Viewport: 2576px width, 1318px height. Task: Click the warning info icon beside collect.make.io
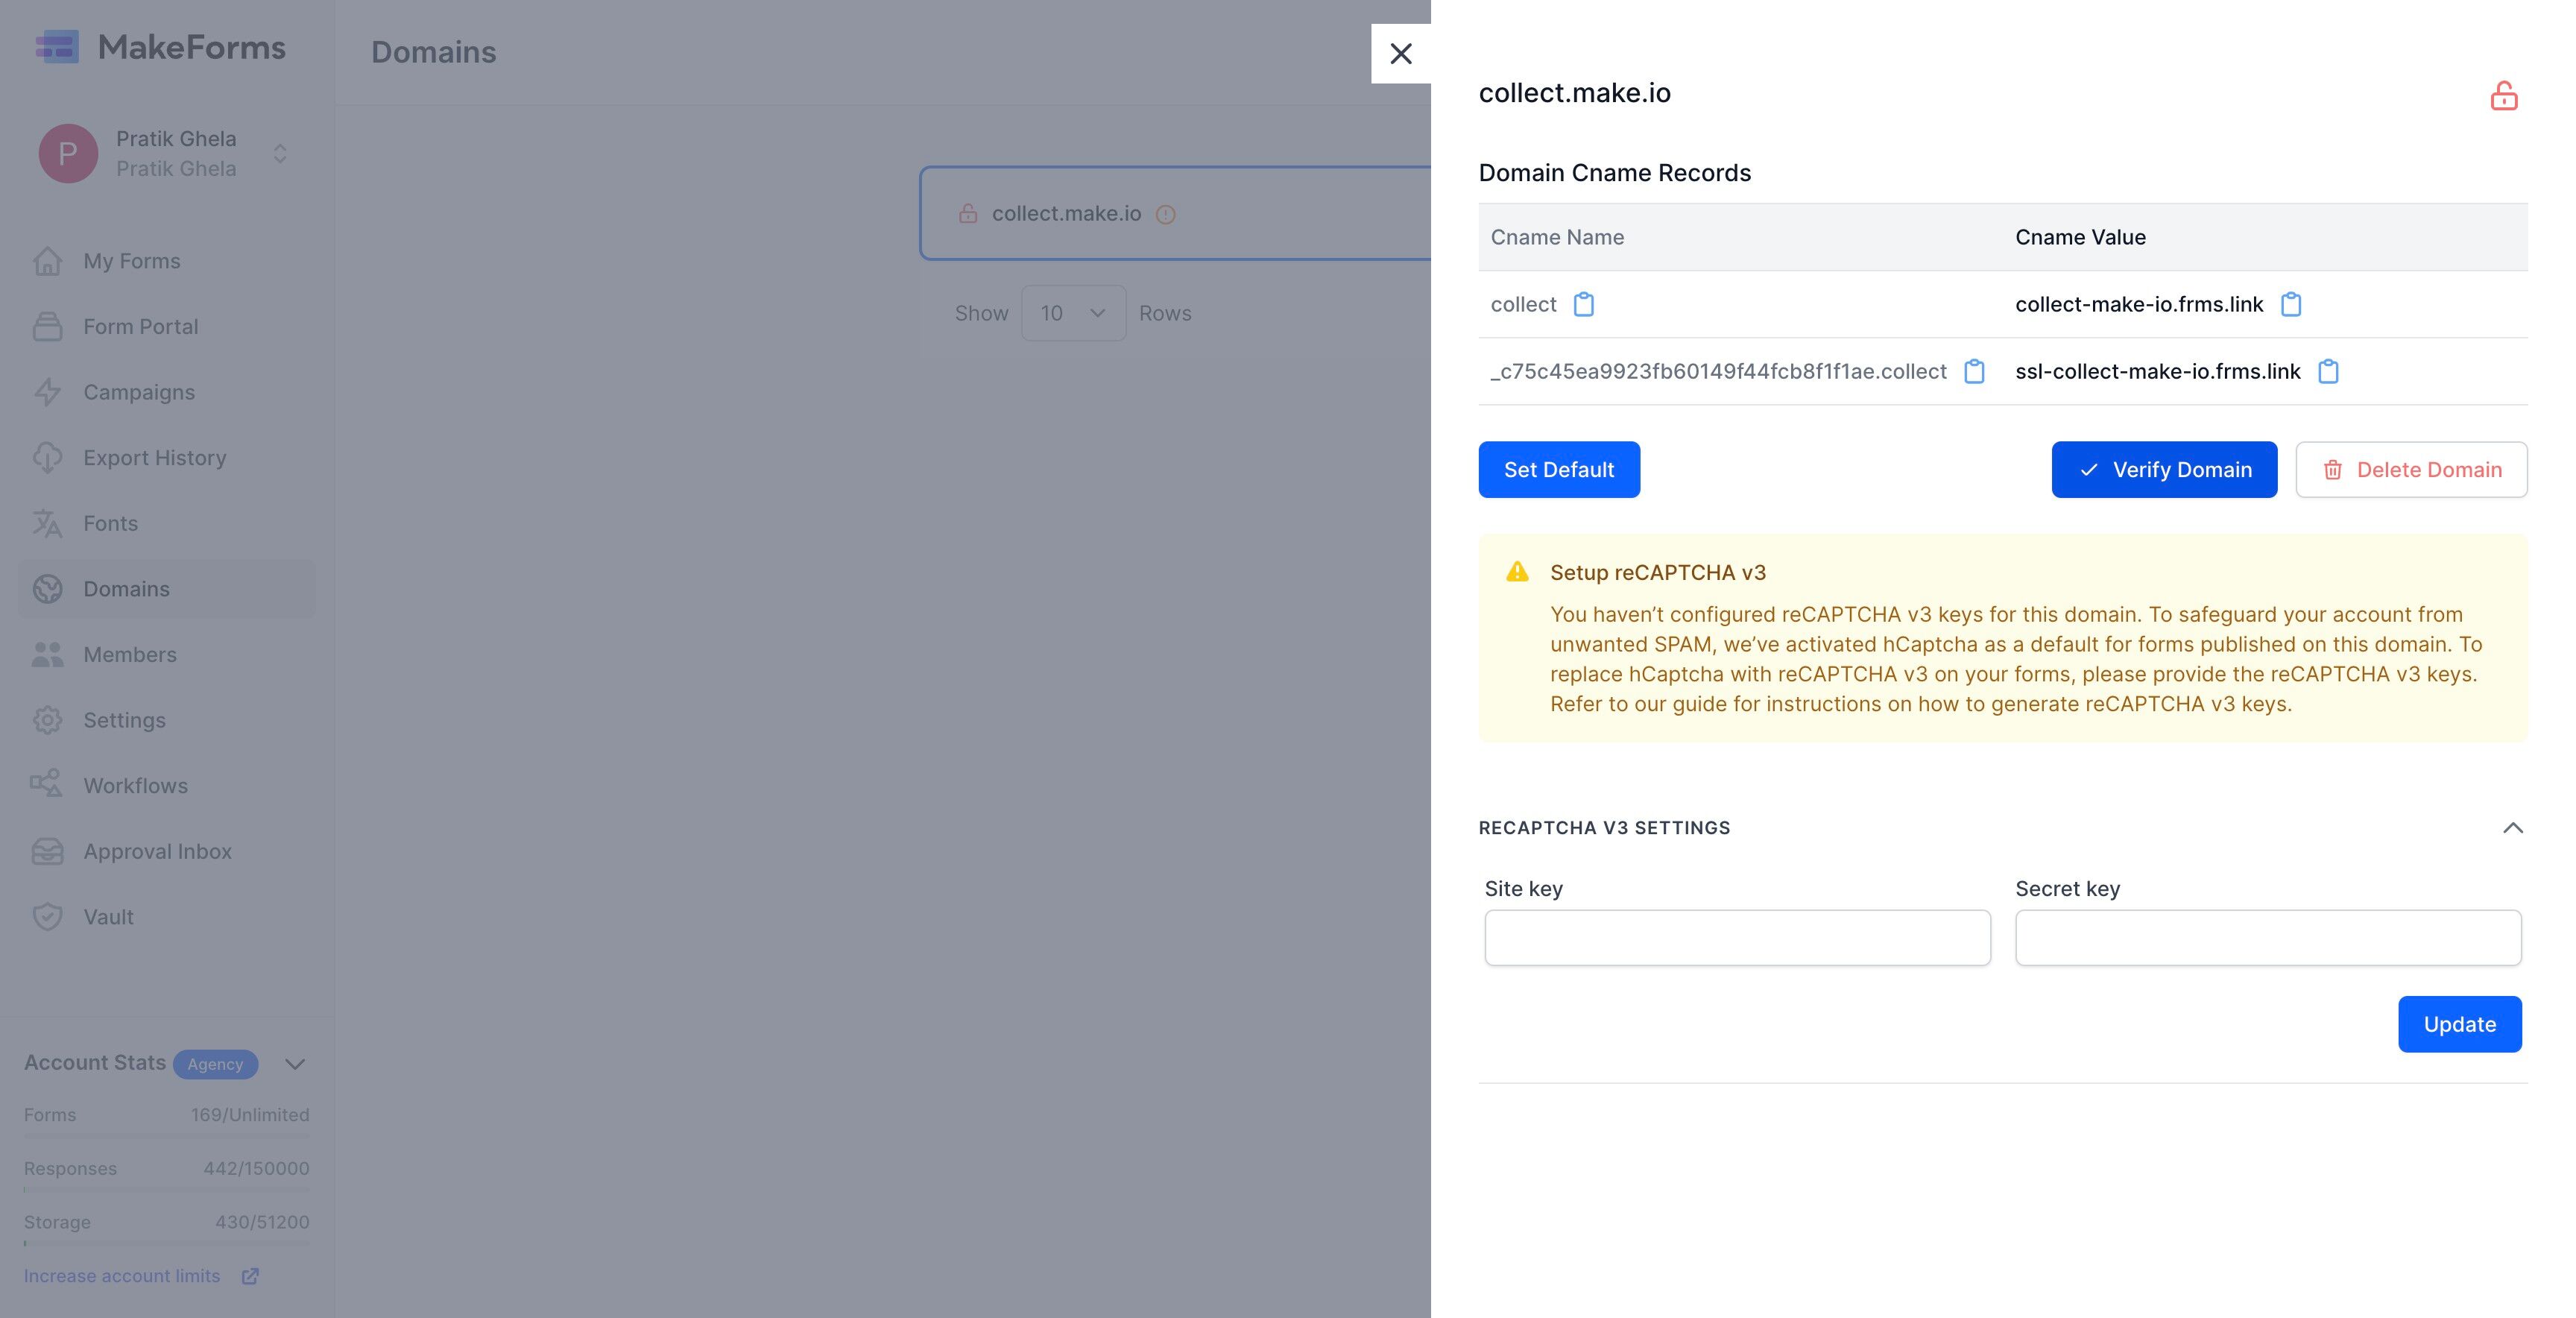point(1165,214)
